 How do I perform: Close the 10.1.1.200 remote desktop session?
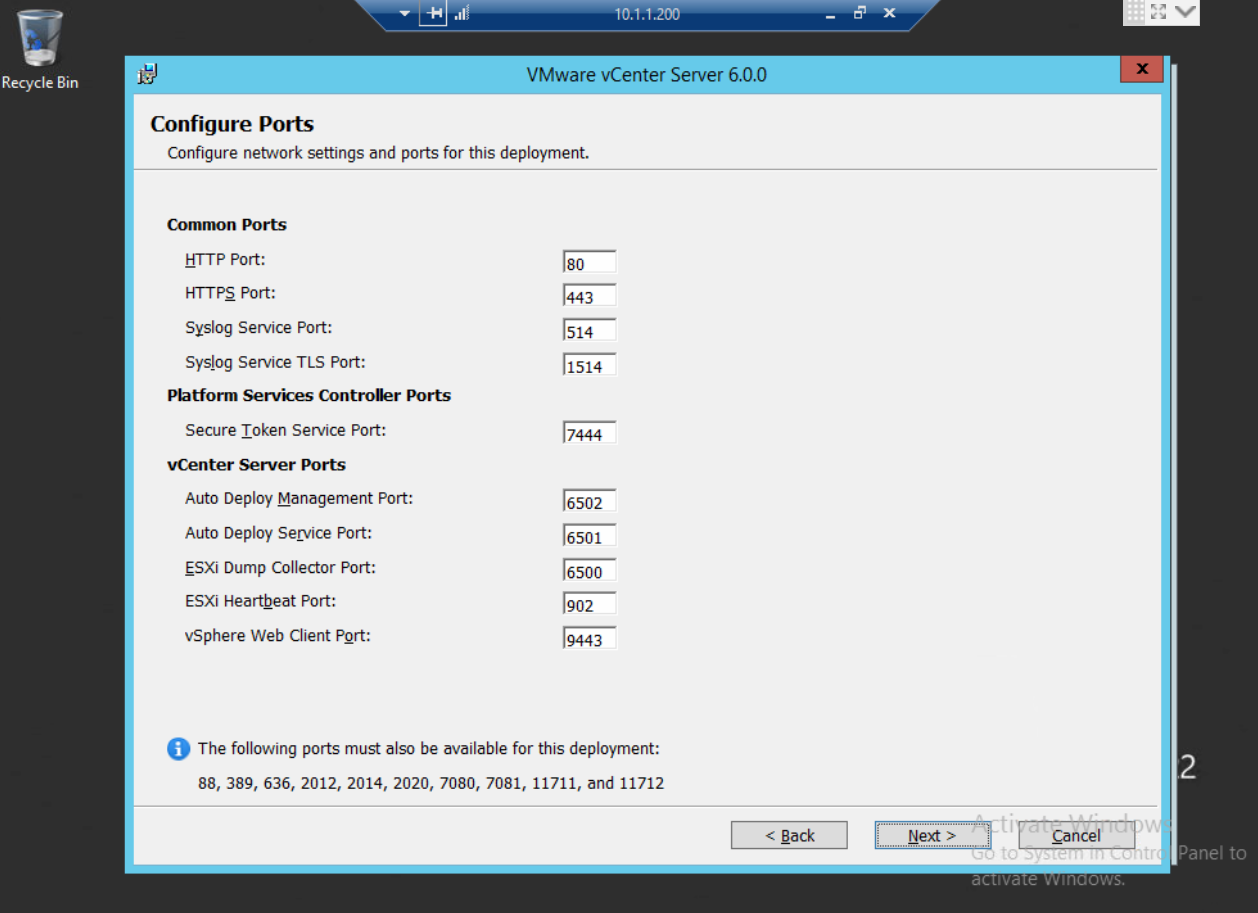tap(889, 13)
